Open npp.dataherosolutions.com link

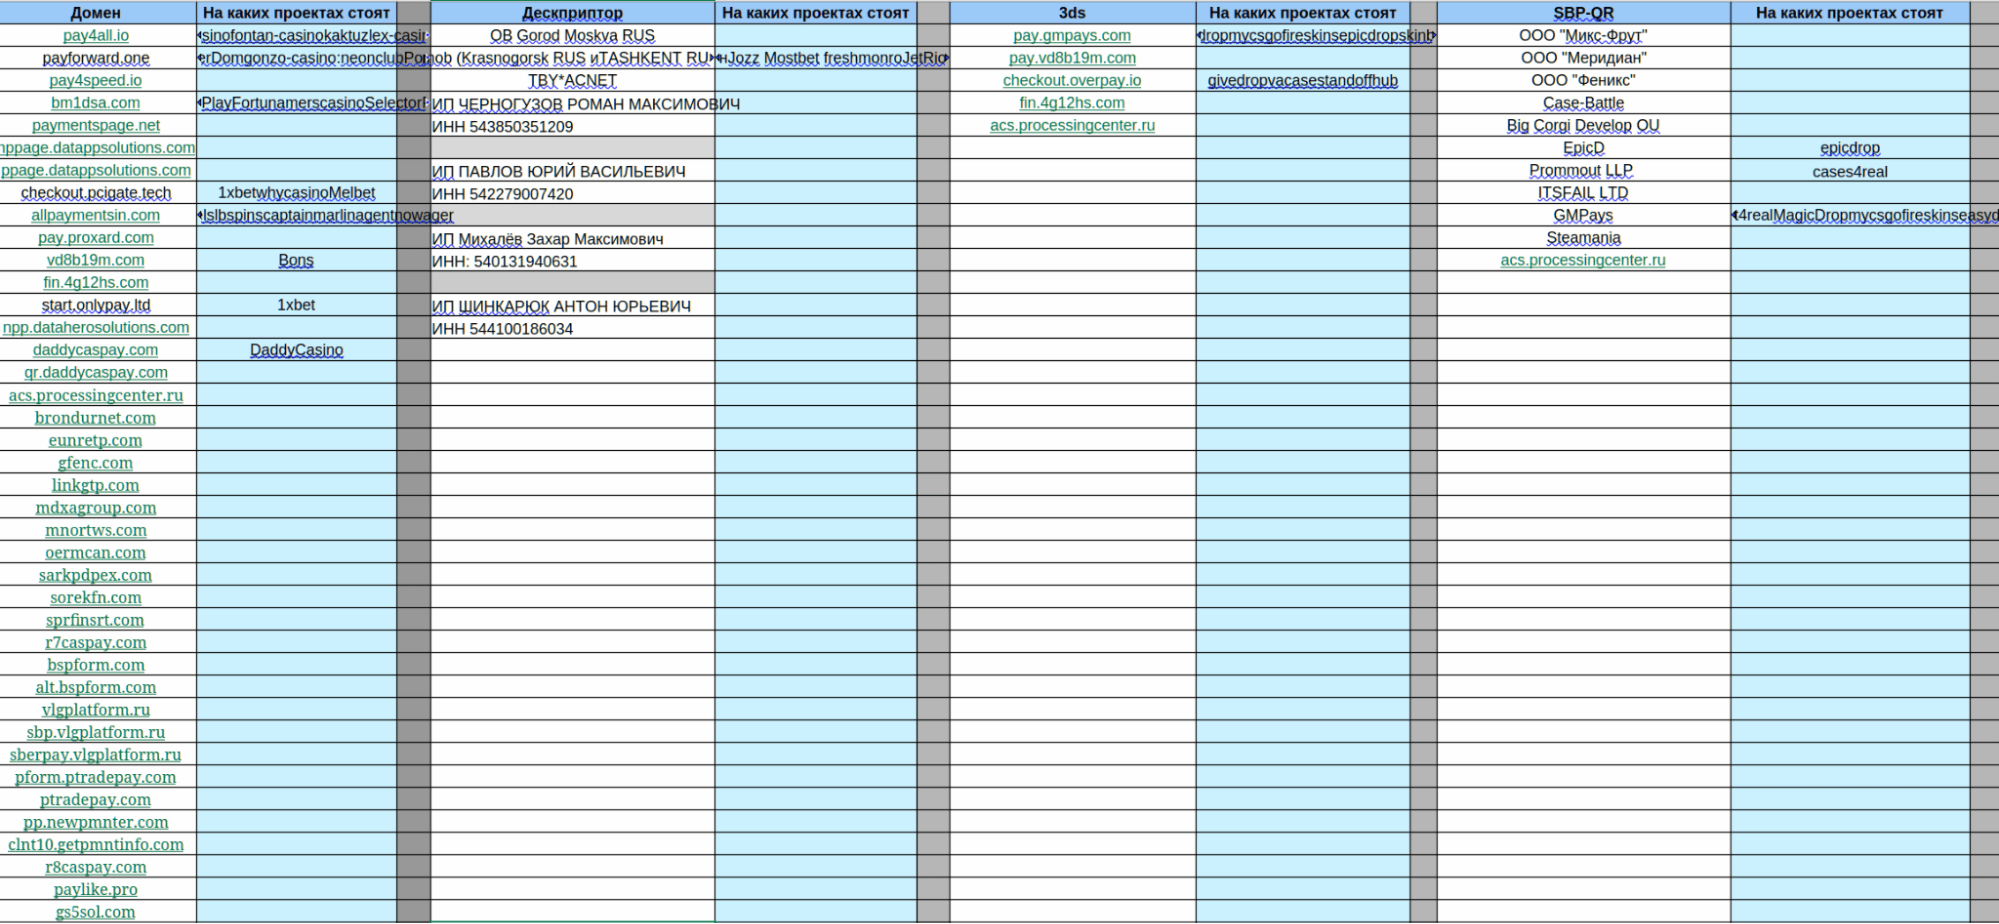pyautogui.click(x=96, y=328)
